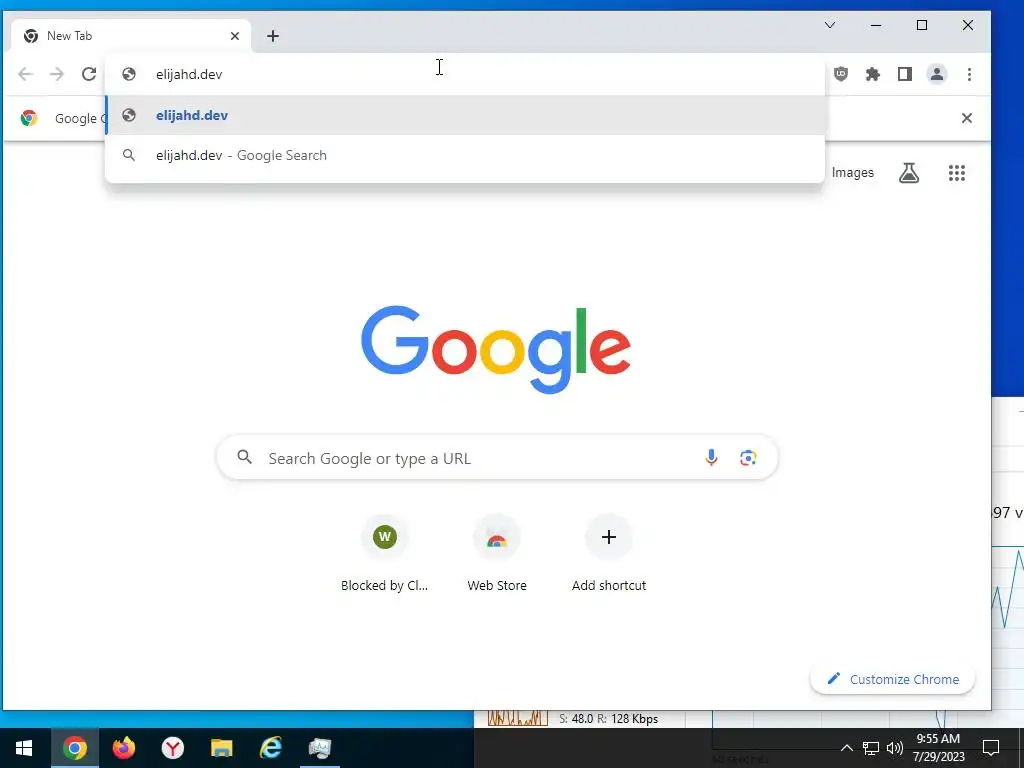1024x768 pixels.
Task: Open the Chrome profile avatar
Action: click(x=936, y=74)
